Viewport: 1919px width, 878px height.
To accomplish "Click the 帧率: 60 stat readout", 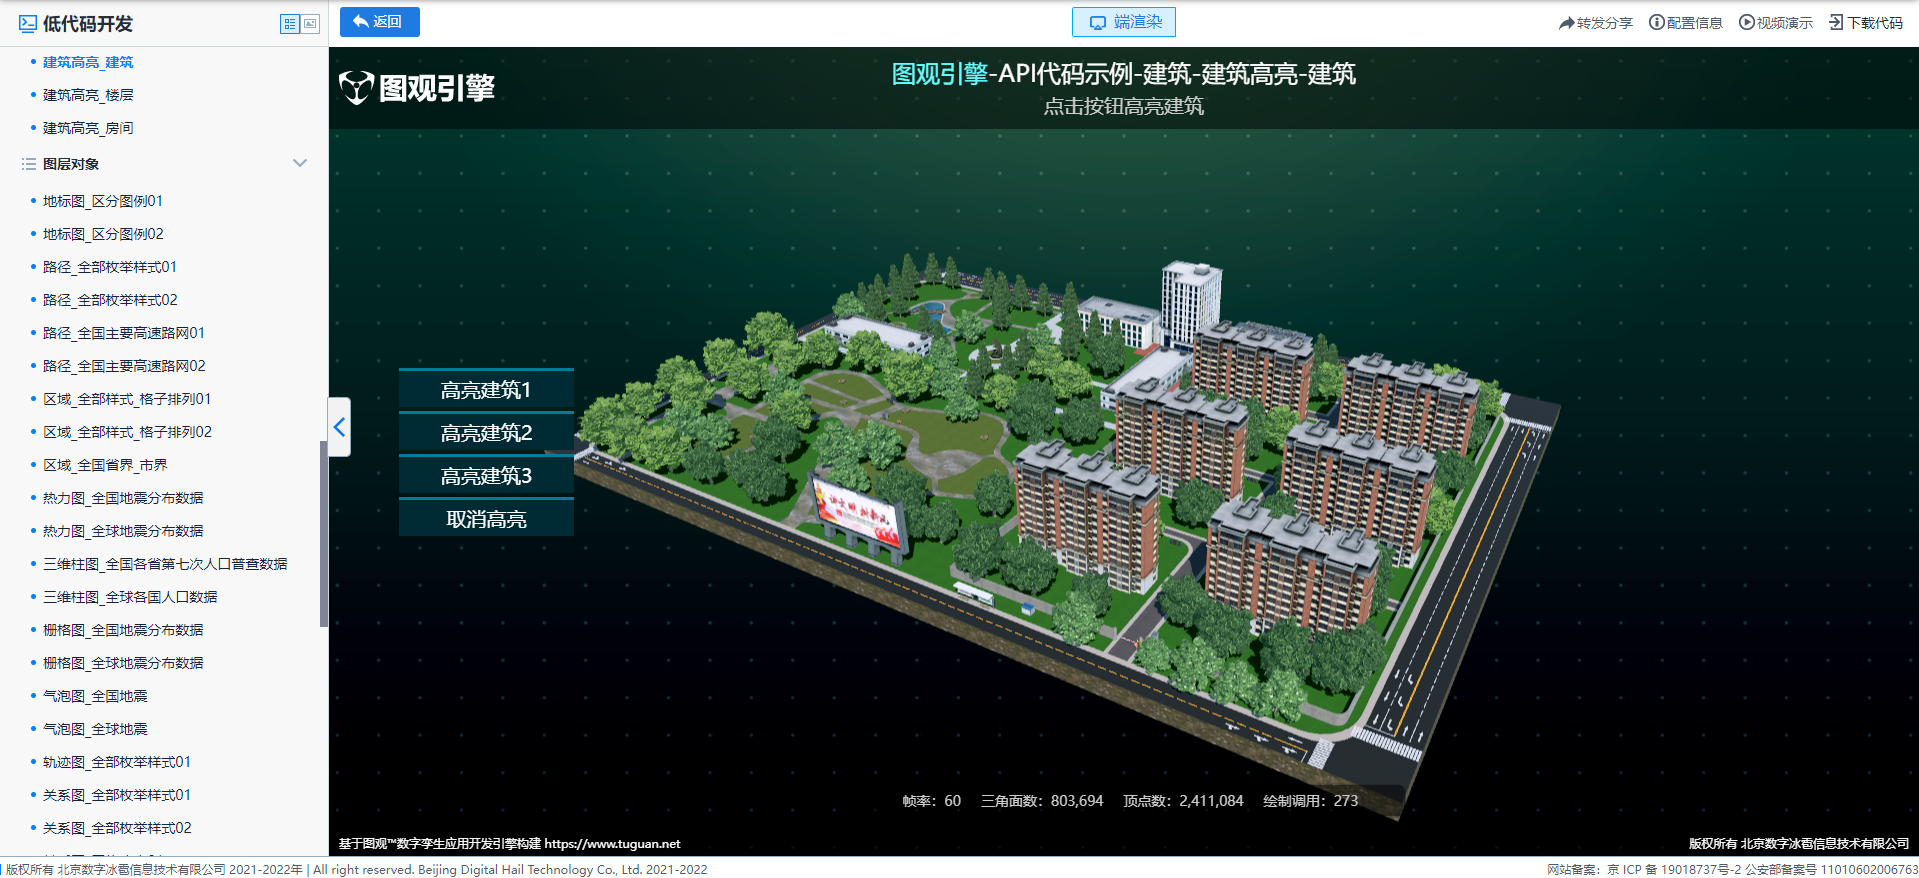I will coord(931,801).
